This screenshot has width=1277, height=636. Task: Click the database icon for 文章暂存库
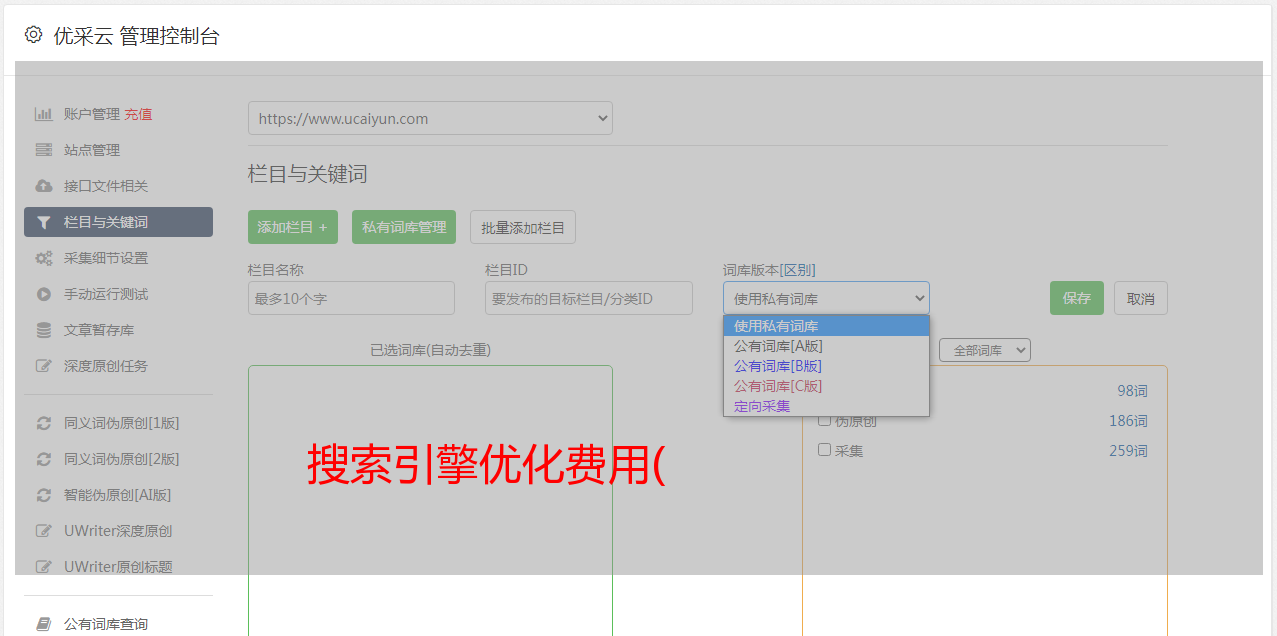[44, 330]
